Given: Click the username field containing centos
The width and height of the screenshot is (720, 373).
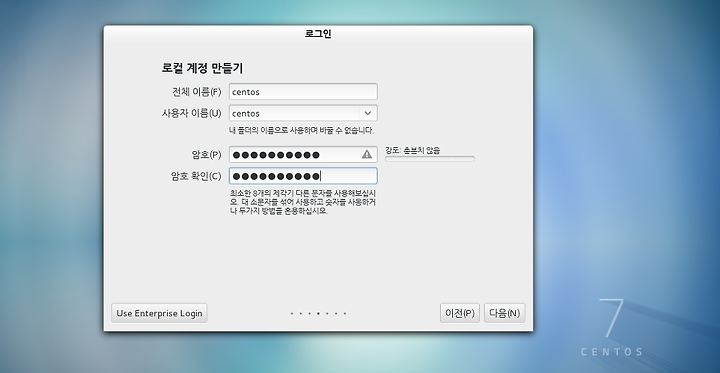Looking at the screenshot, I should pos(294,113).
